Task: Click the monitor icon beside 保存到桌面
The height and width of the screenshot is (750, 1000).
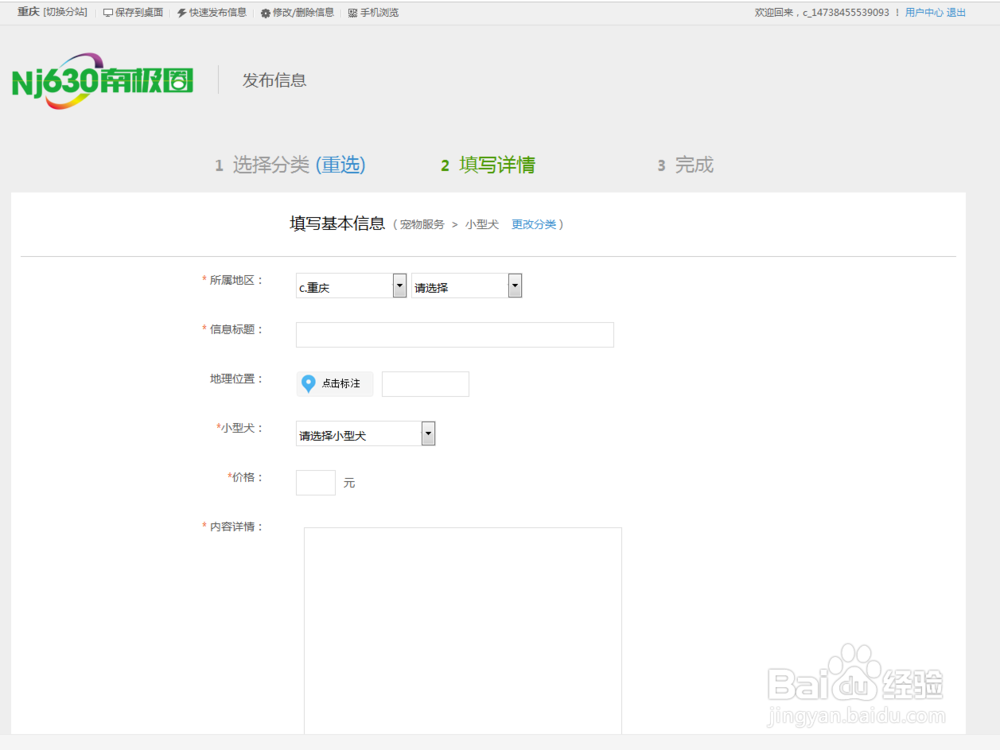Action: (x=107, y=13)
